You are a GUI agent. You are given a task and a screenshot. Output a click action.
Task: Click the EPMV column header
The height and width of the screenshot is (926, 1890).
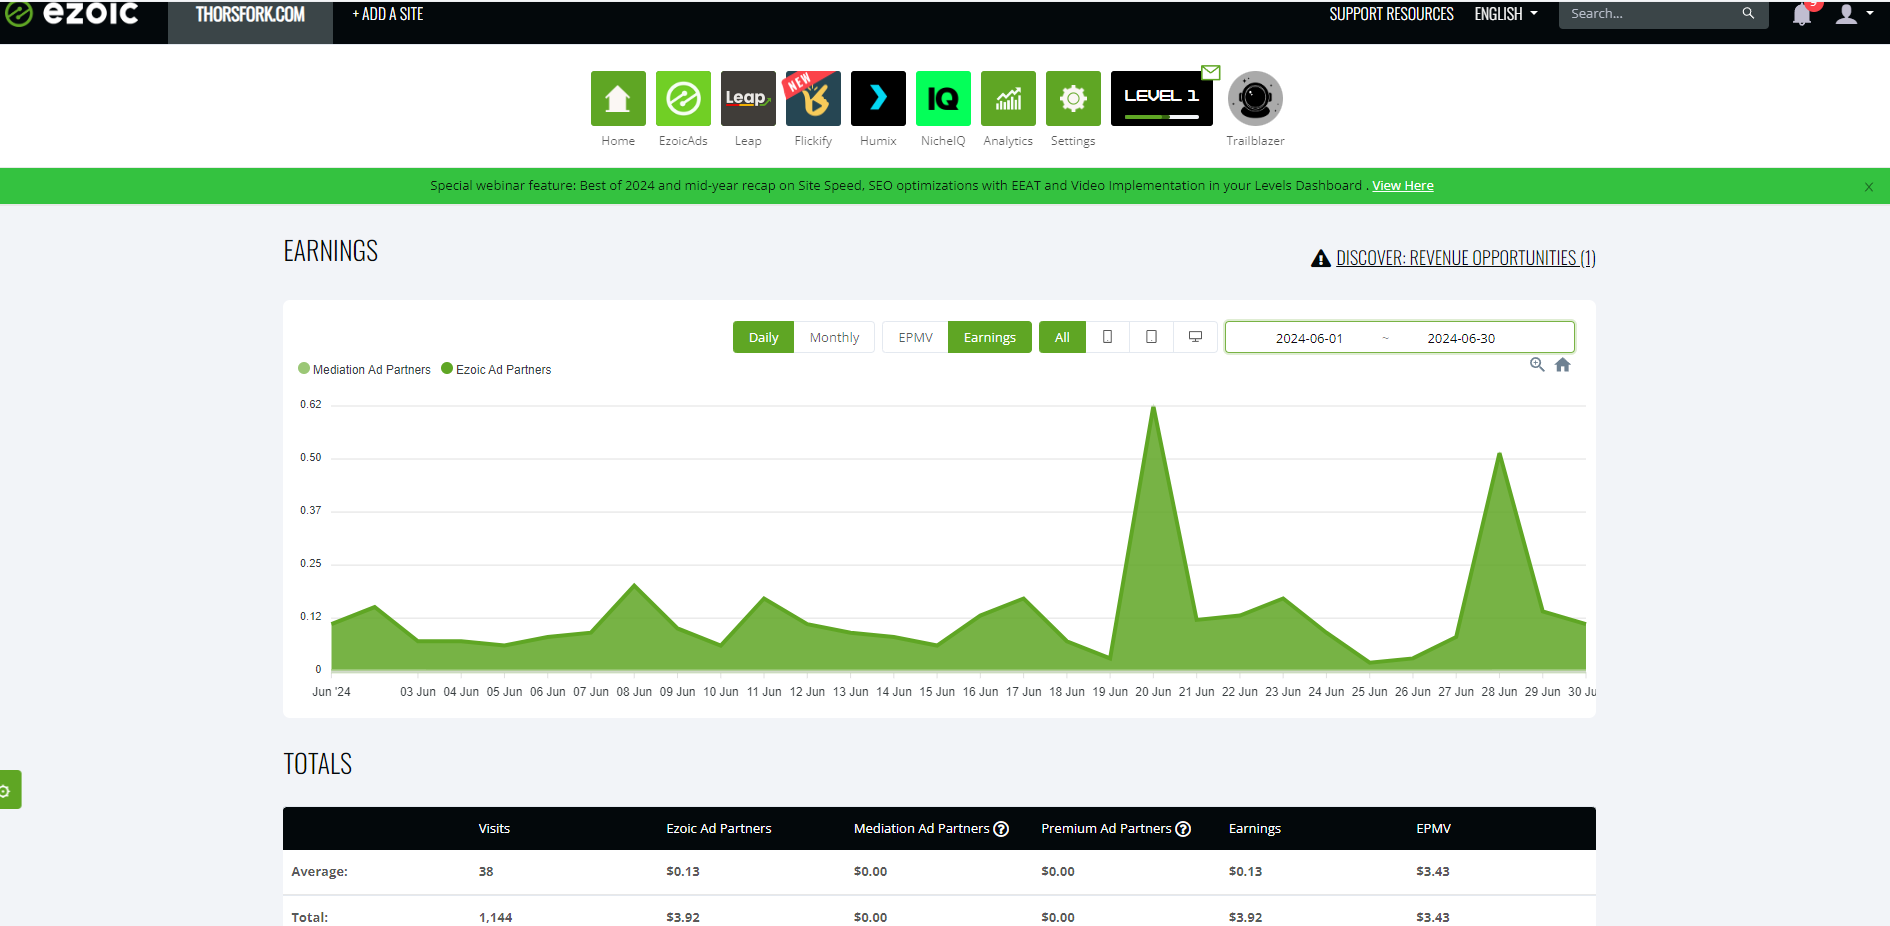pyautogui.click(x=1433, y=828)
